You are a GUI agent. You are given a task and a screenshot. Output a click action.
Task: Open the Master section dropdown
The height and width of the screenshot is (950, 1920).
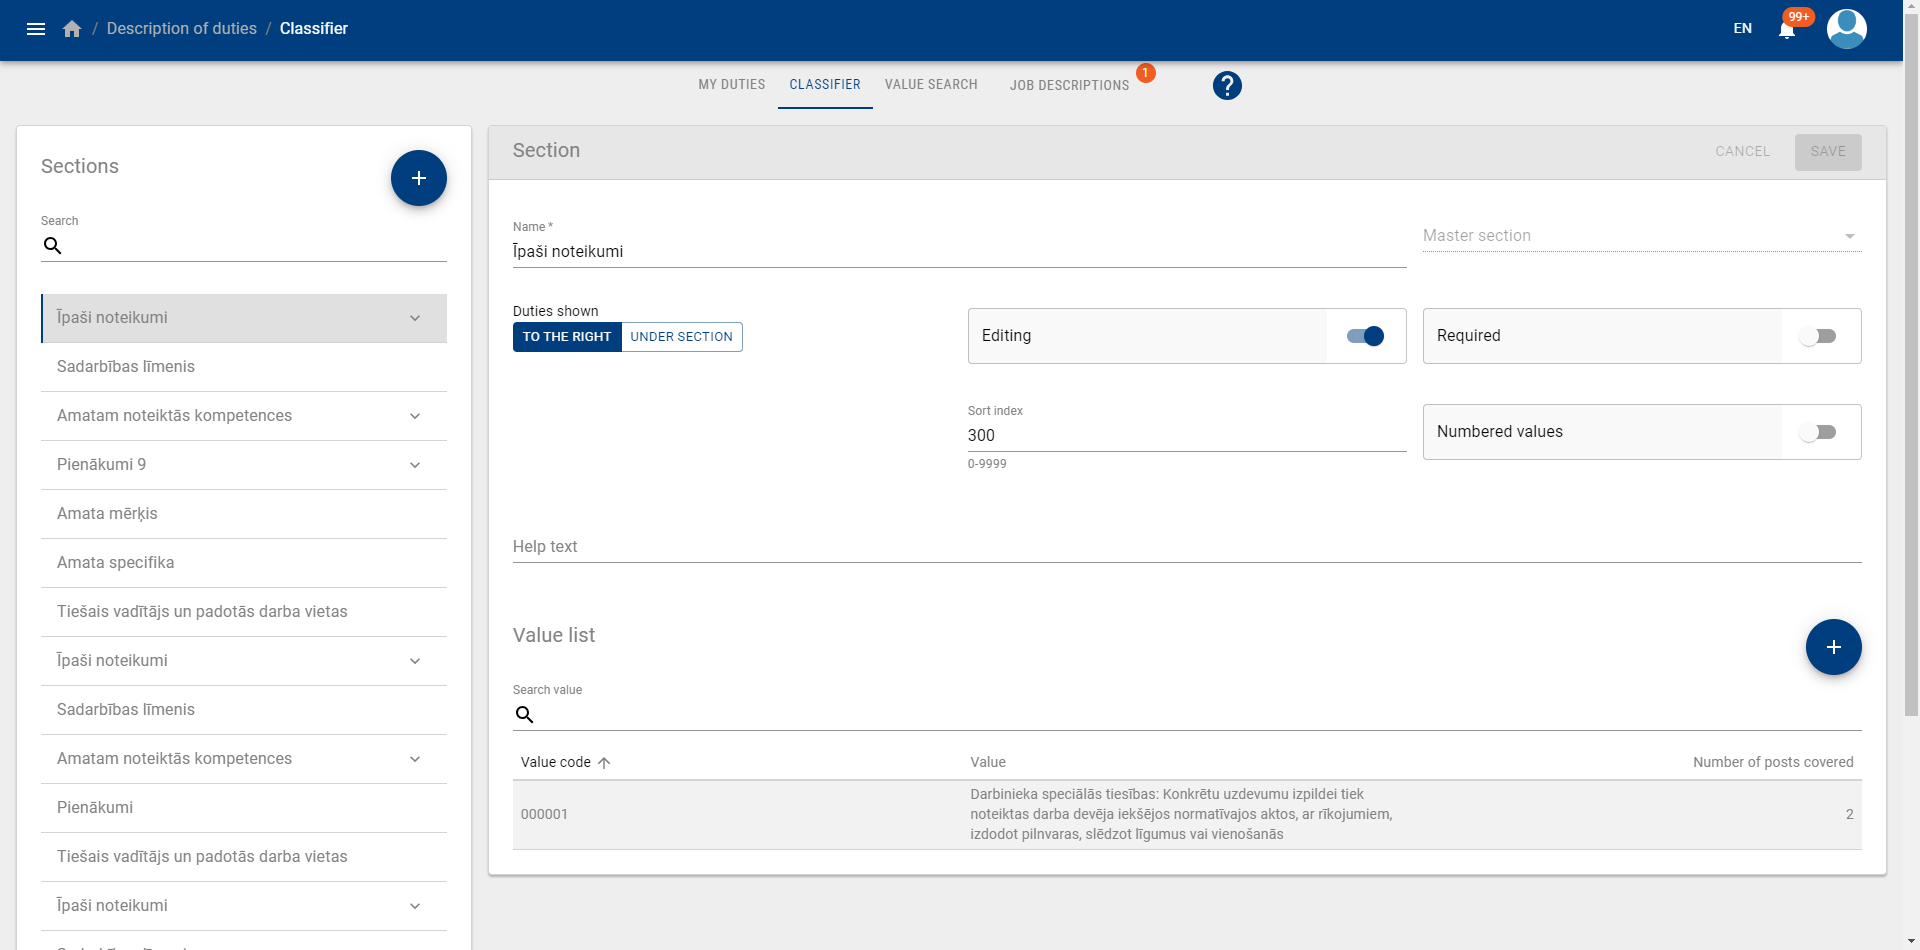(x=1641, y=236)
